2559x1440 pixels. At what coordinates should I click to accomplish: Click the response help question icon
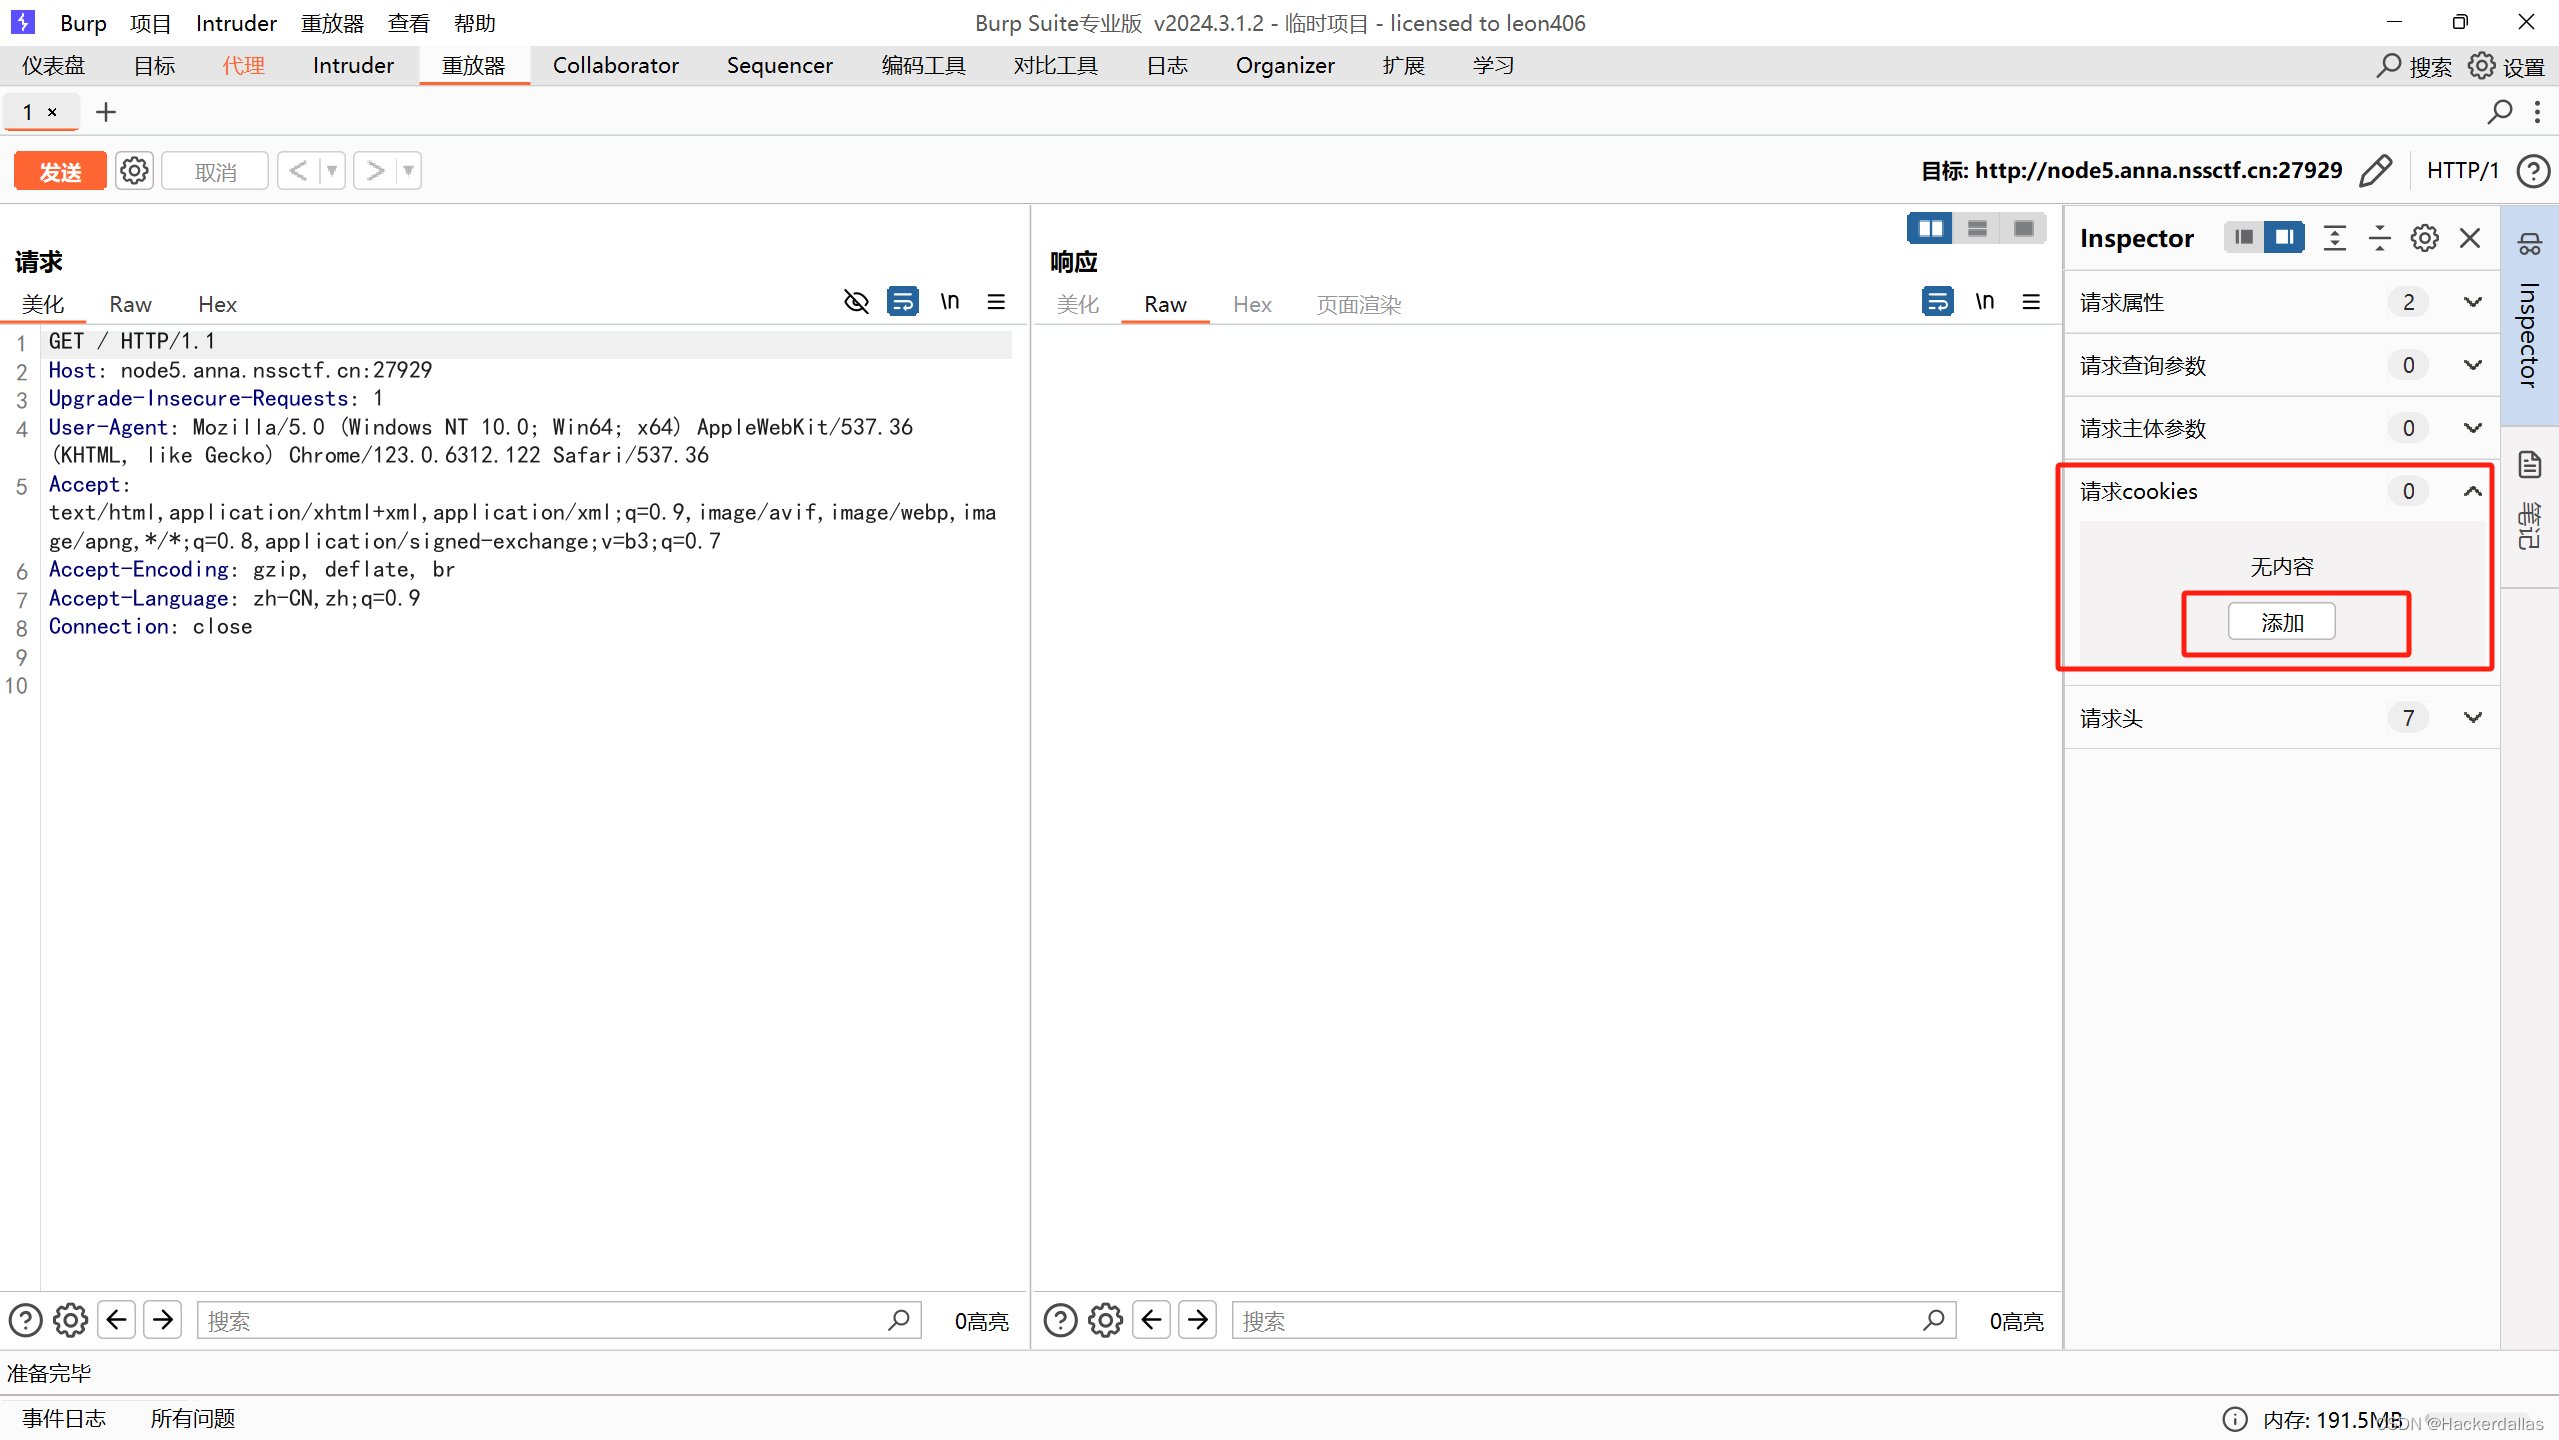point(1060,1321)
